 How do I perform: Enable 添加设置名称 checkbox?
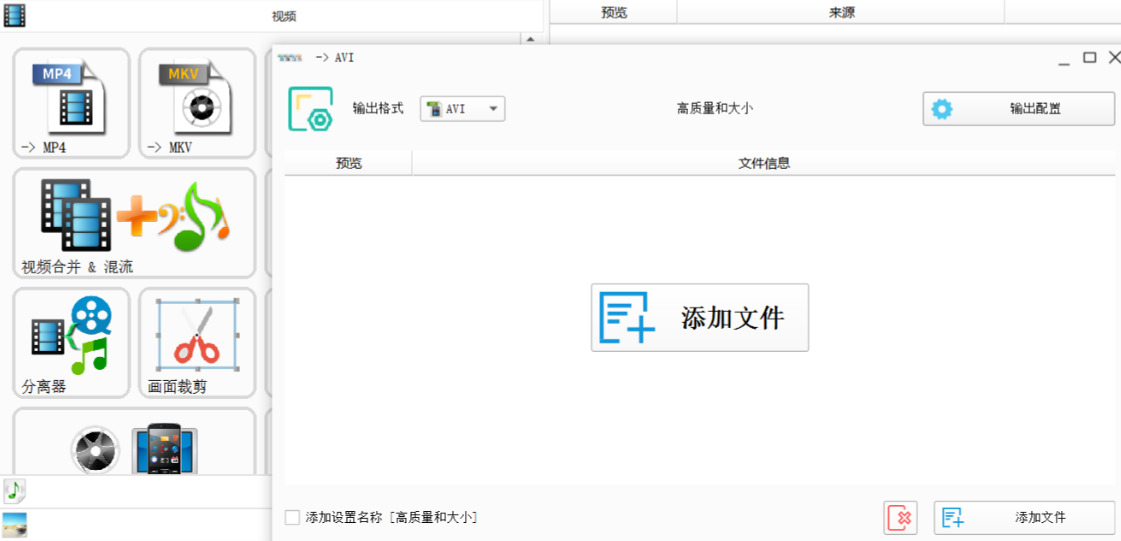[x=292, y=517]
